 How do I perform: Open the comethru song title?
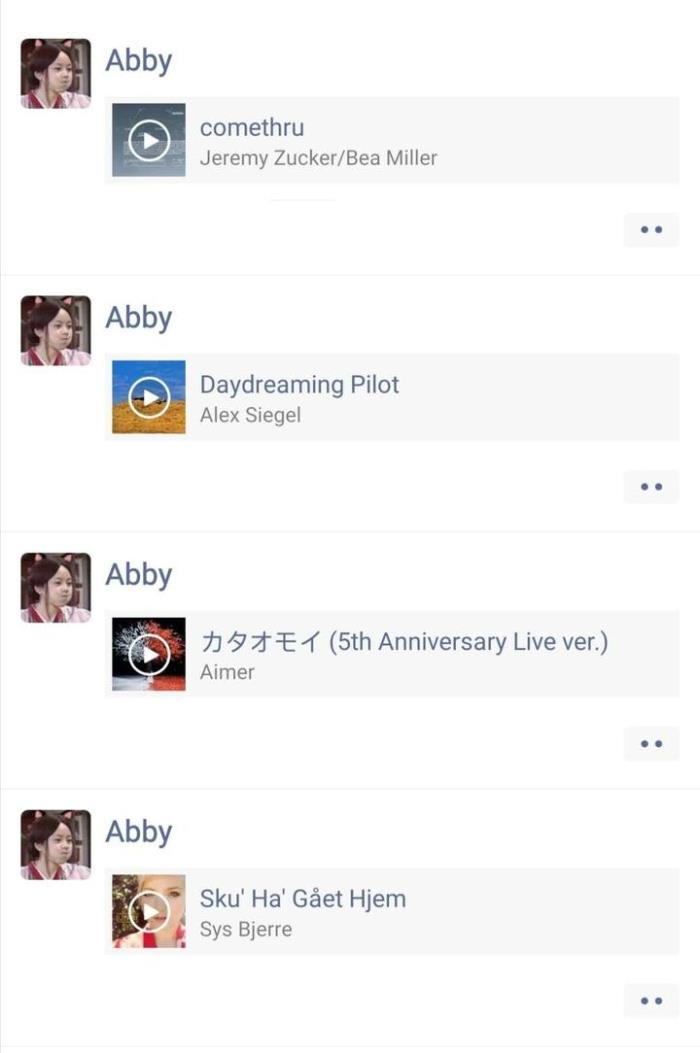(252, 127)
